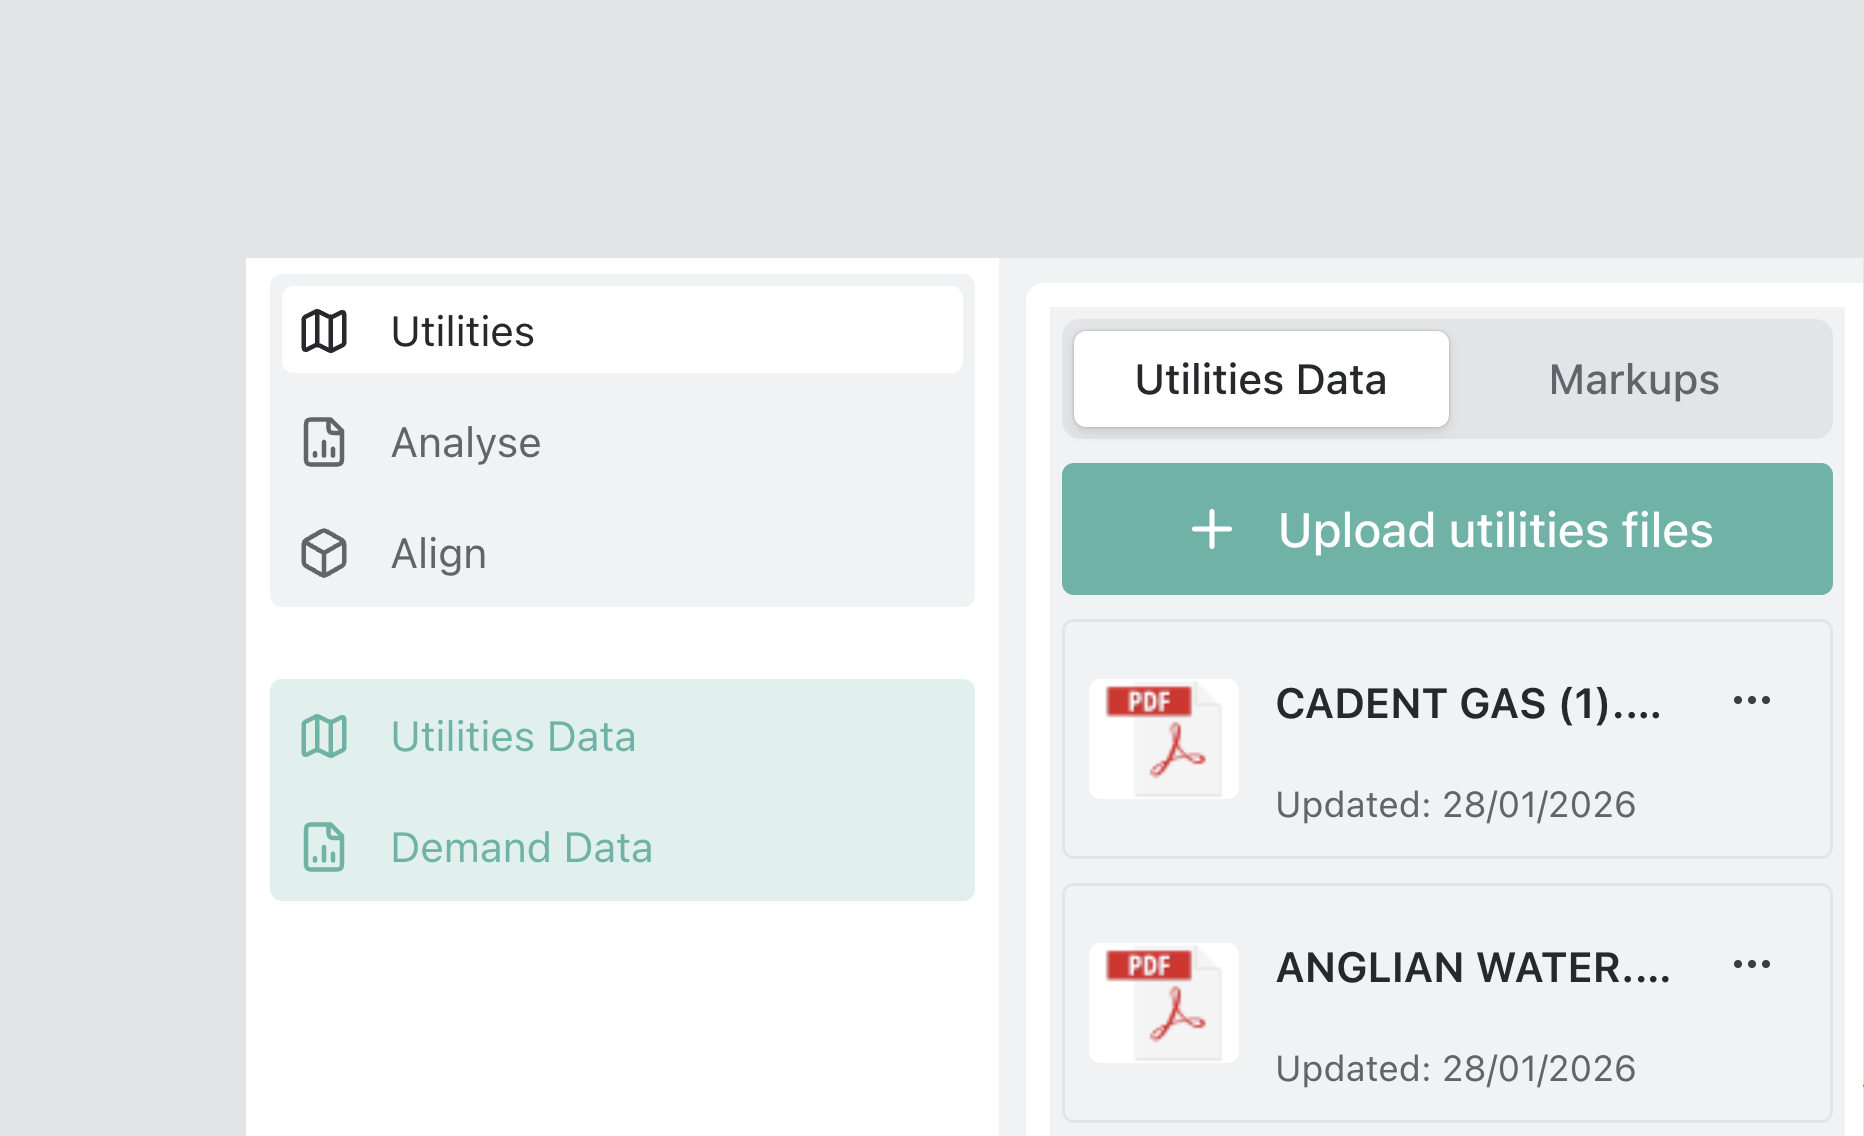Switch to the Markups tab
Screen dimensions: 1864x1136
tap(1633, 380)
